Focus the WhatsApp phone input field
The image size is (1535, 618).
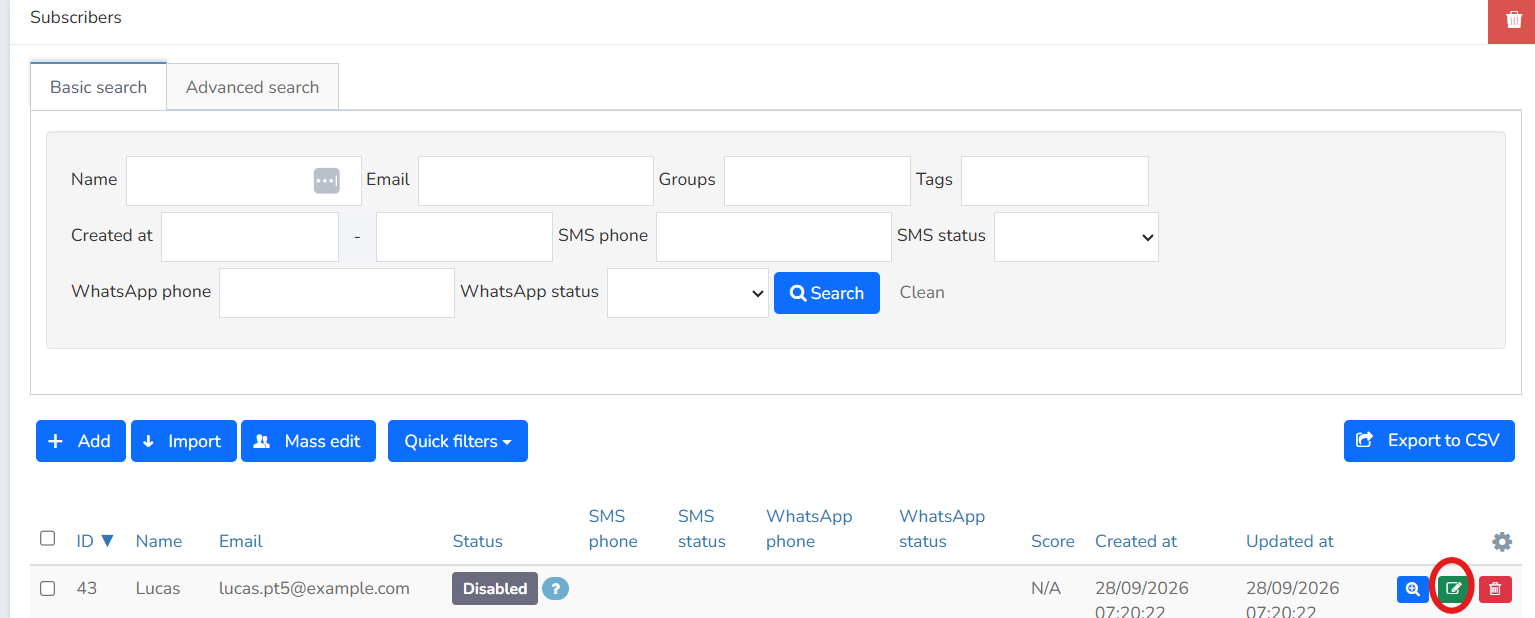coord(337,292)
